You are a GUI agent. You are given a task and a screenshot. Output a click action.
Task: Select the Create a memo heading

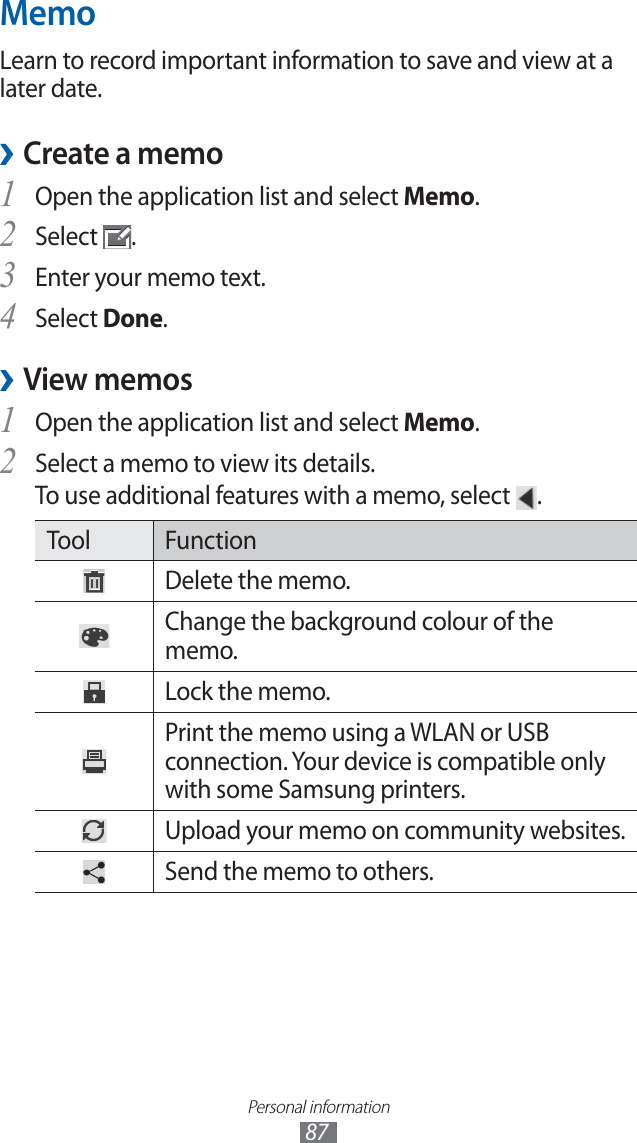click(x=123, y=154)
